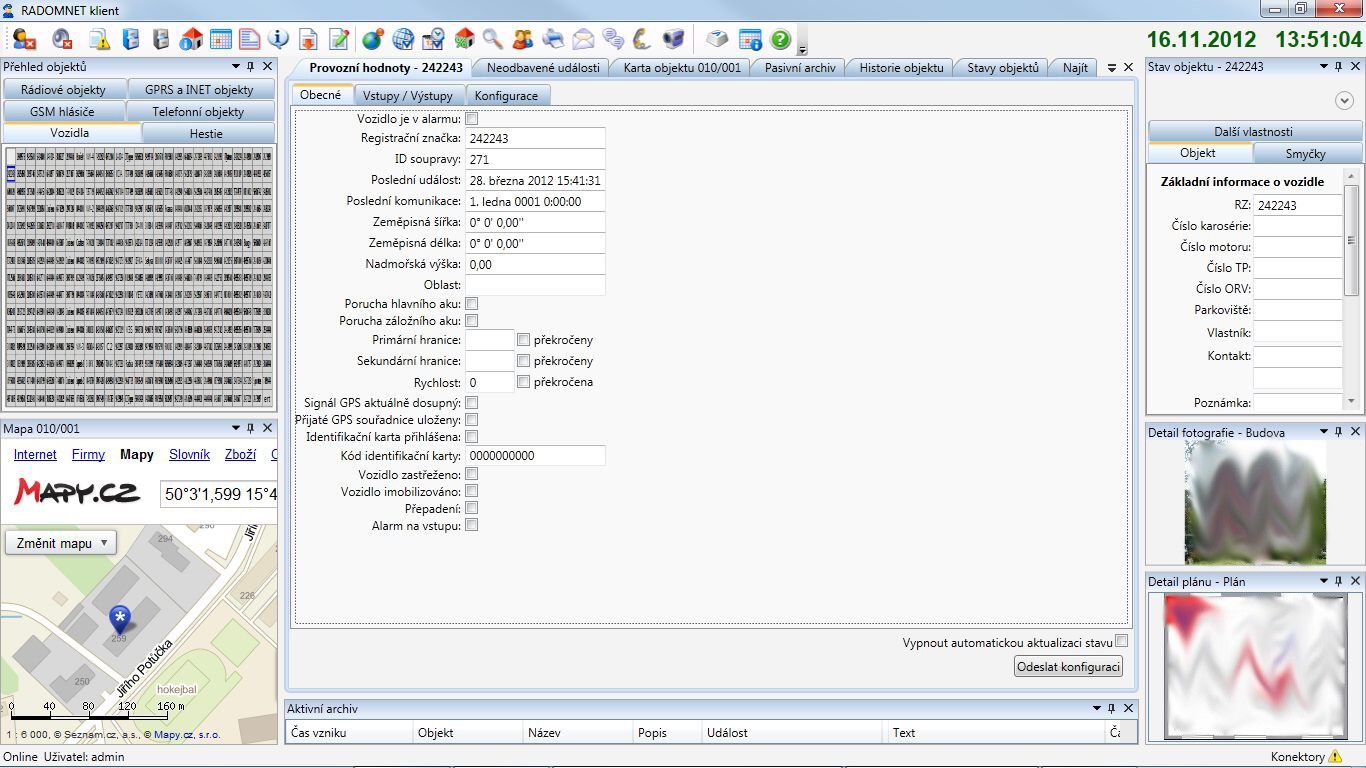Open the Aktivní archiv panel dropdown arrow
The width and height of the screenshot is (1366, 768).
(1097, 708)
